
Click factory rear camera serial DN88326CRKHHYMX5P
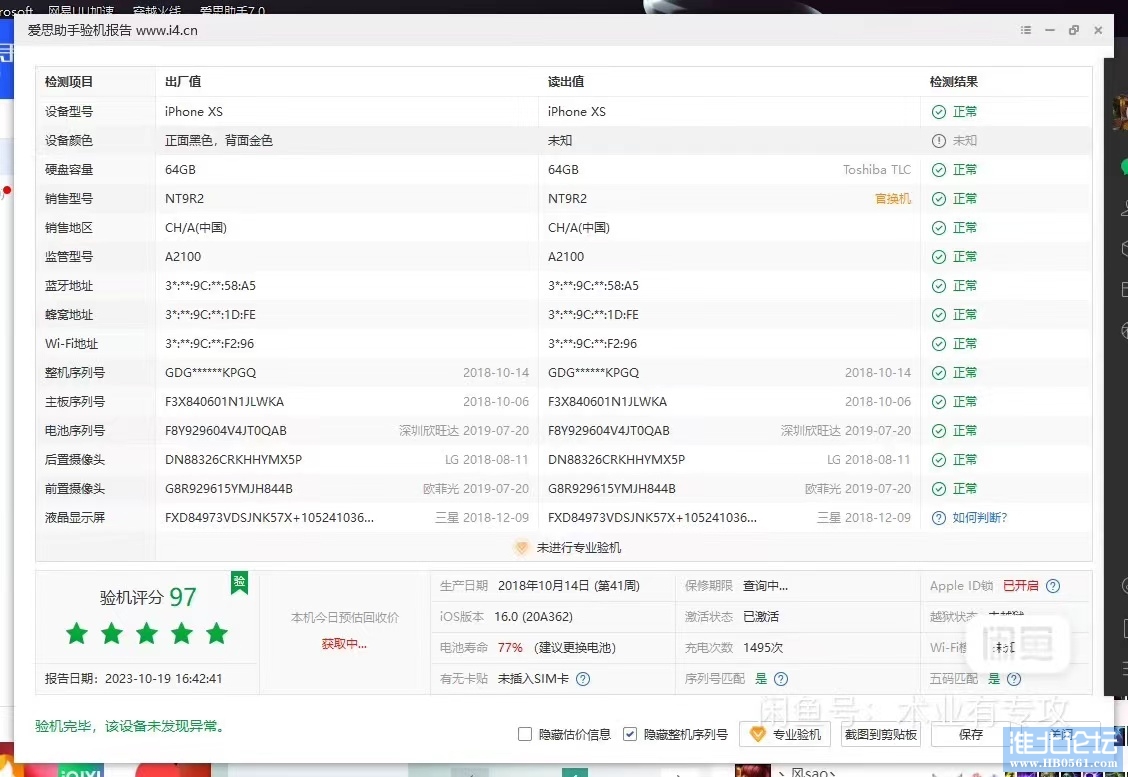(233, 460)
